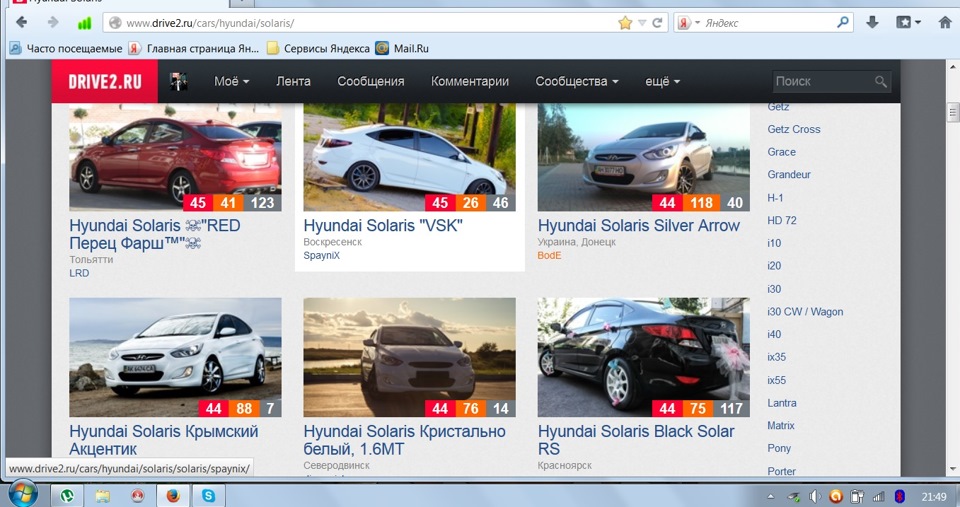Viewport: 960px width, 507px height.
Task: Select Getz Cross in model list
Action: 793,129
